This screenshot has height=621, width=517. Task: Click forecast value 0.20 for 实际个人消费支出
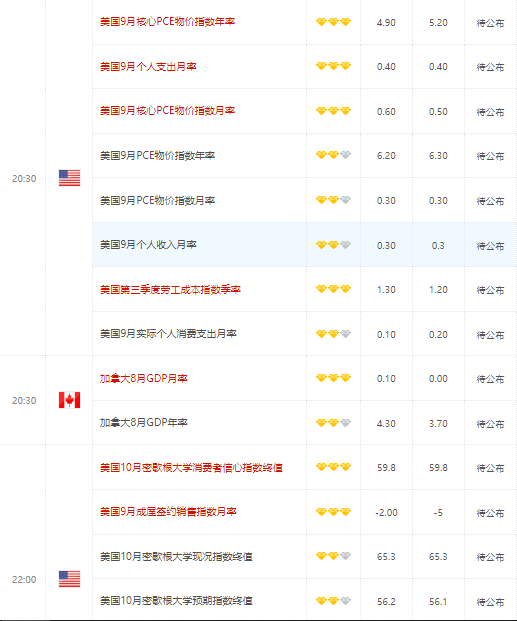point(438,335)
